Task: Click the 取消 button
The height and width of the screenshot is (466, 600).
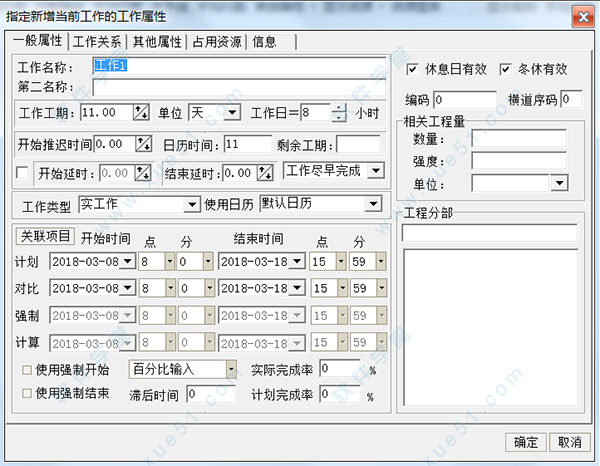Action: 570,442
